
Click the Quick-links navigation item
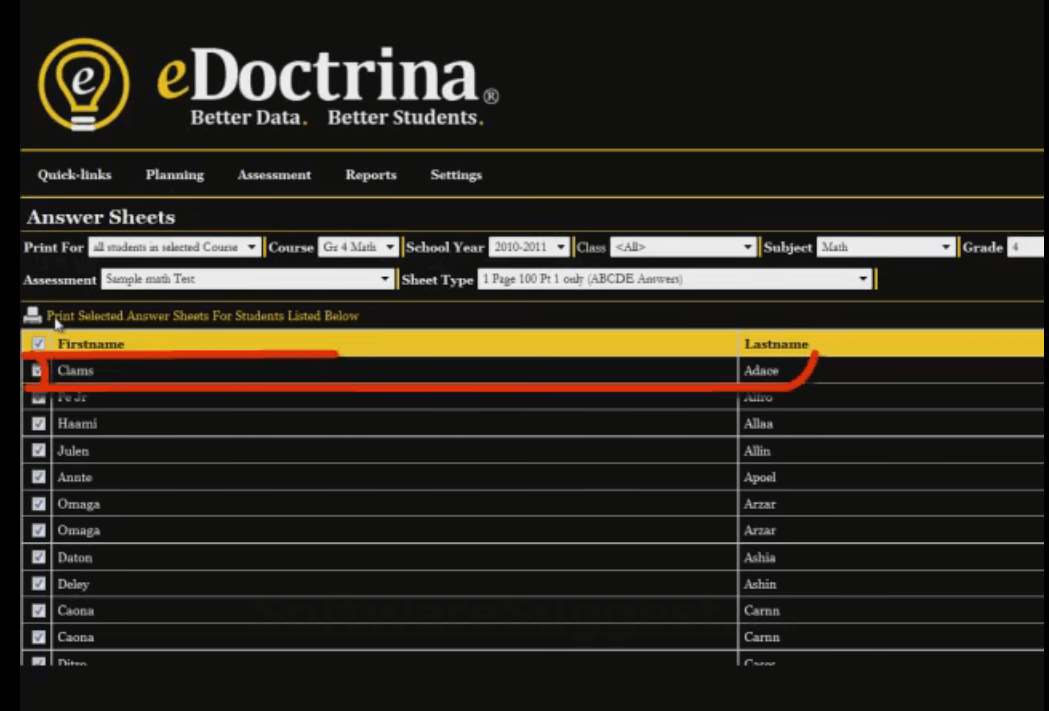point(74,175)
